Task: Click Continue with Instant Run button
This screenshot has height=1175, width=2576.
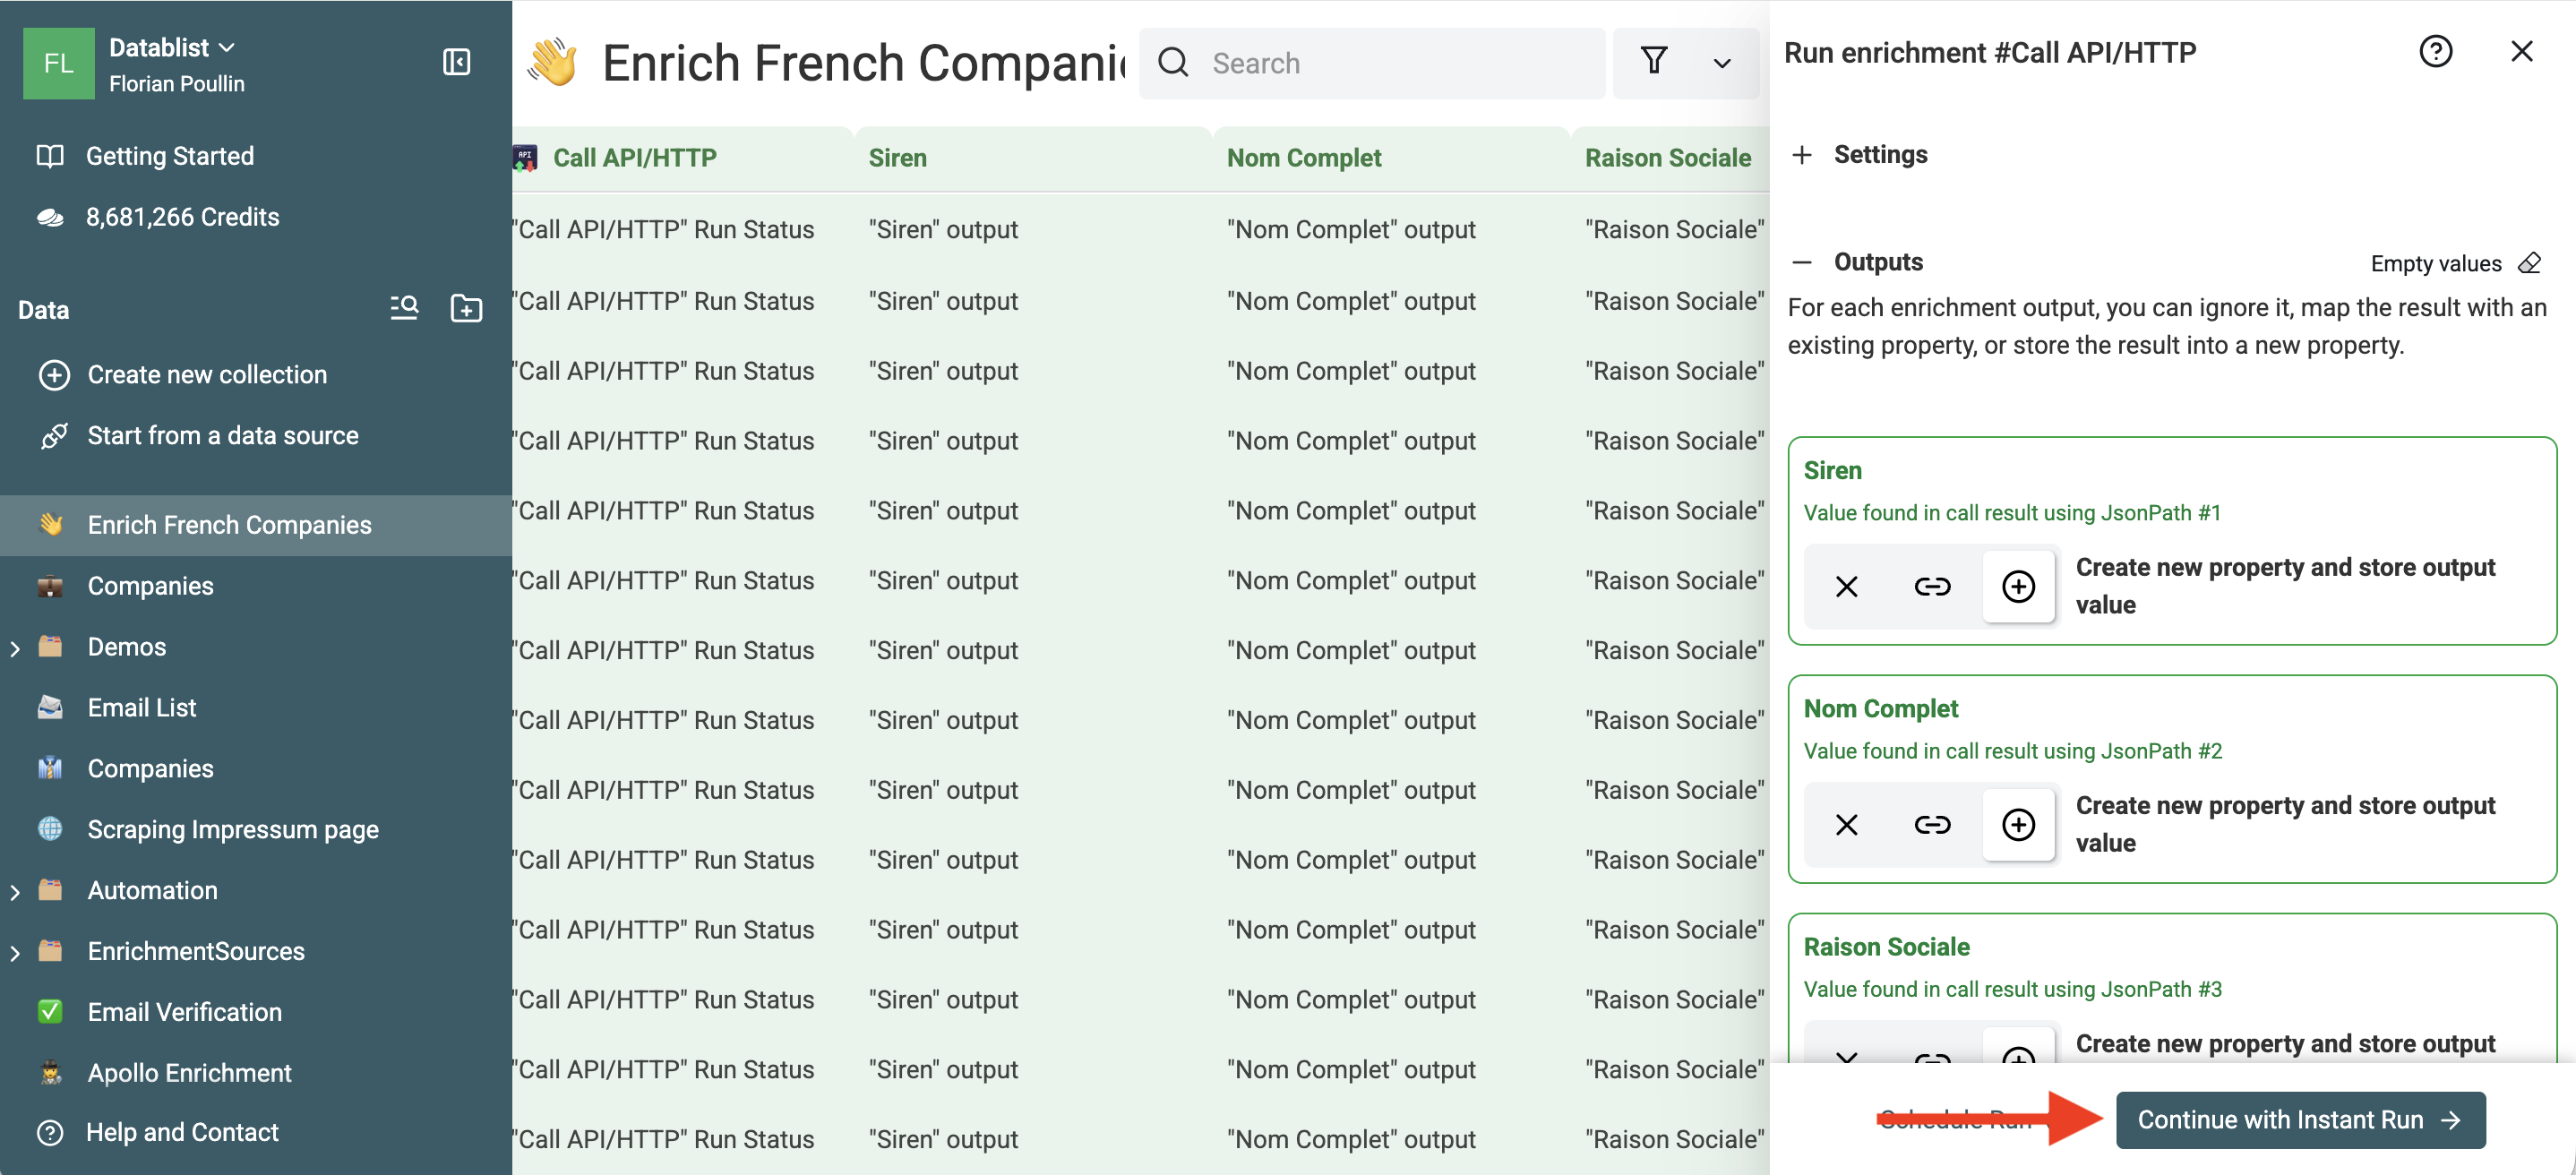Action: pyautogui.click(x=2300, y=1120)
